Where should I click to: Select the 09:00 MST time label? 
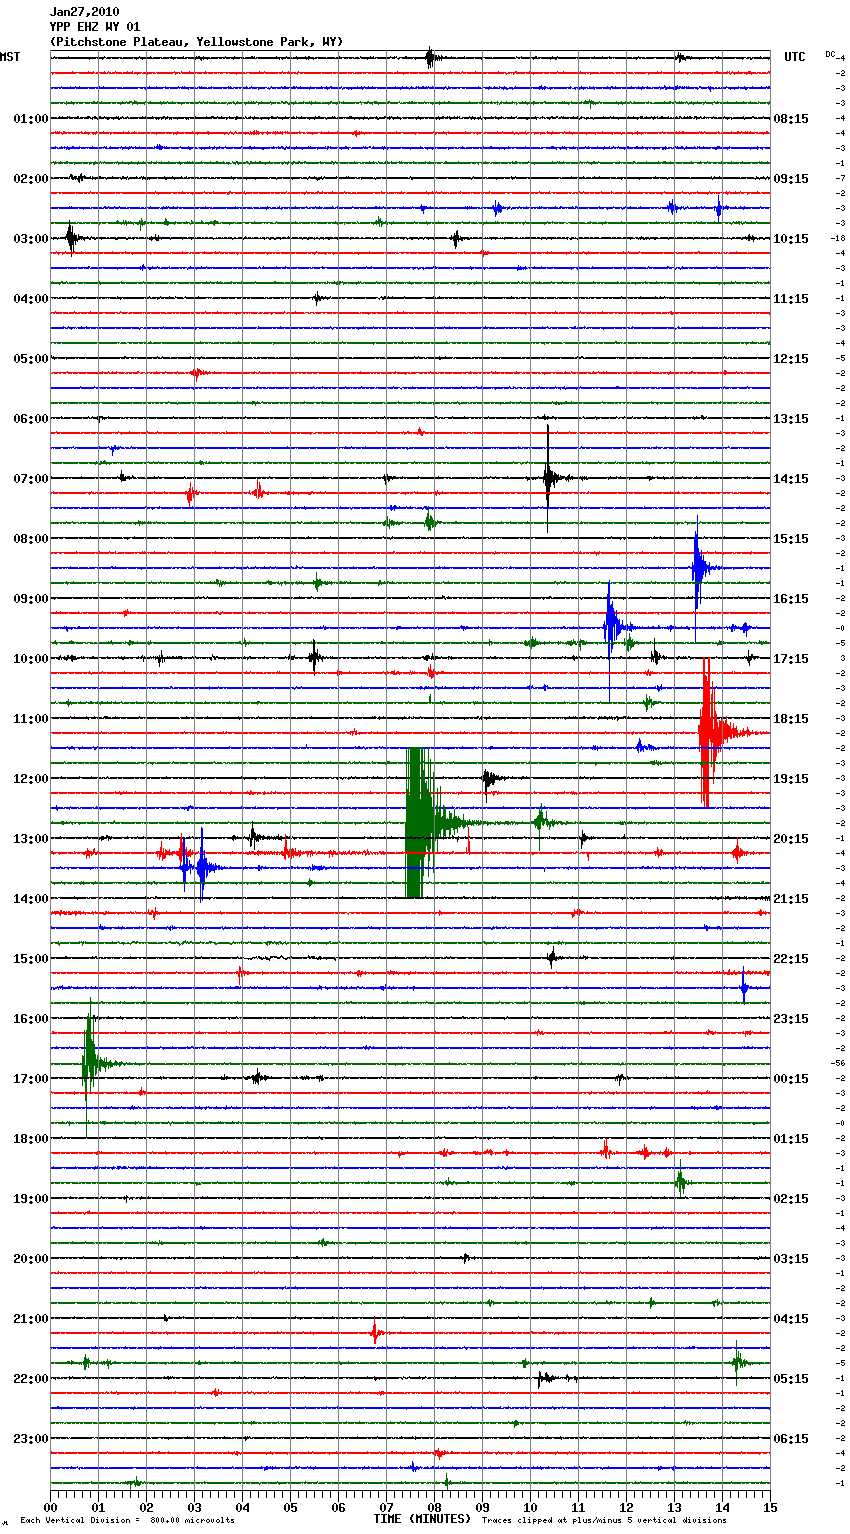[31, 599]
